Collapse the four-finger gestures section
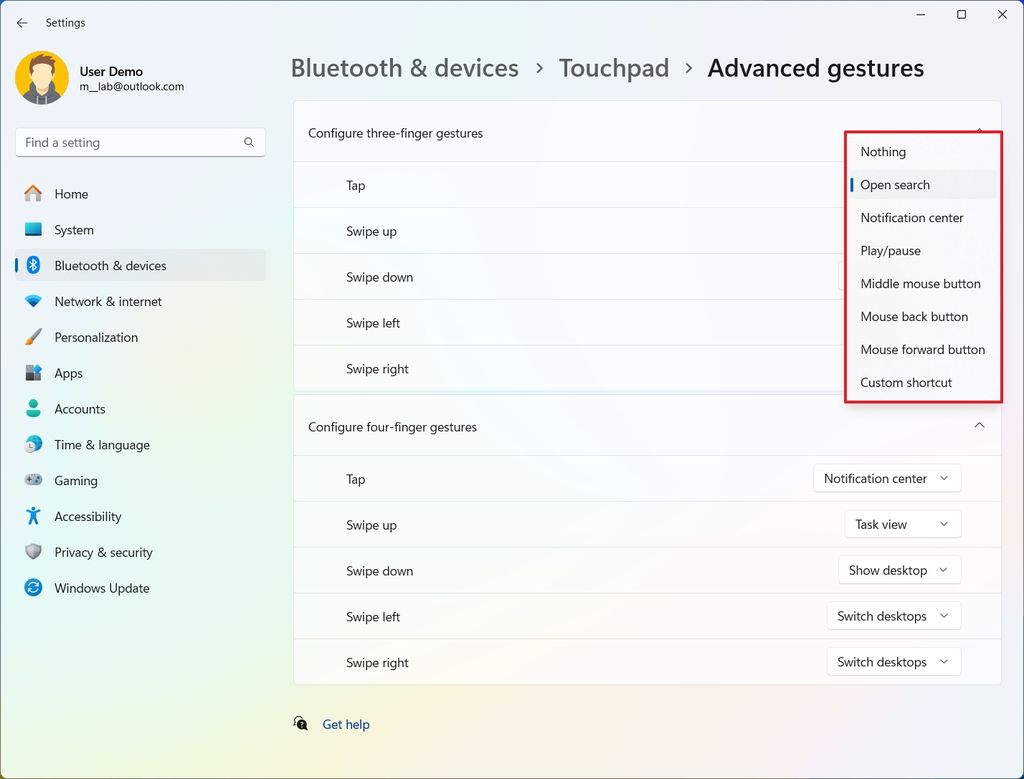Image resolution: width=1024 pixels, height=779 pixels. click(x=980, y=424)
